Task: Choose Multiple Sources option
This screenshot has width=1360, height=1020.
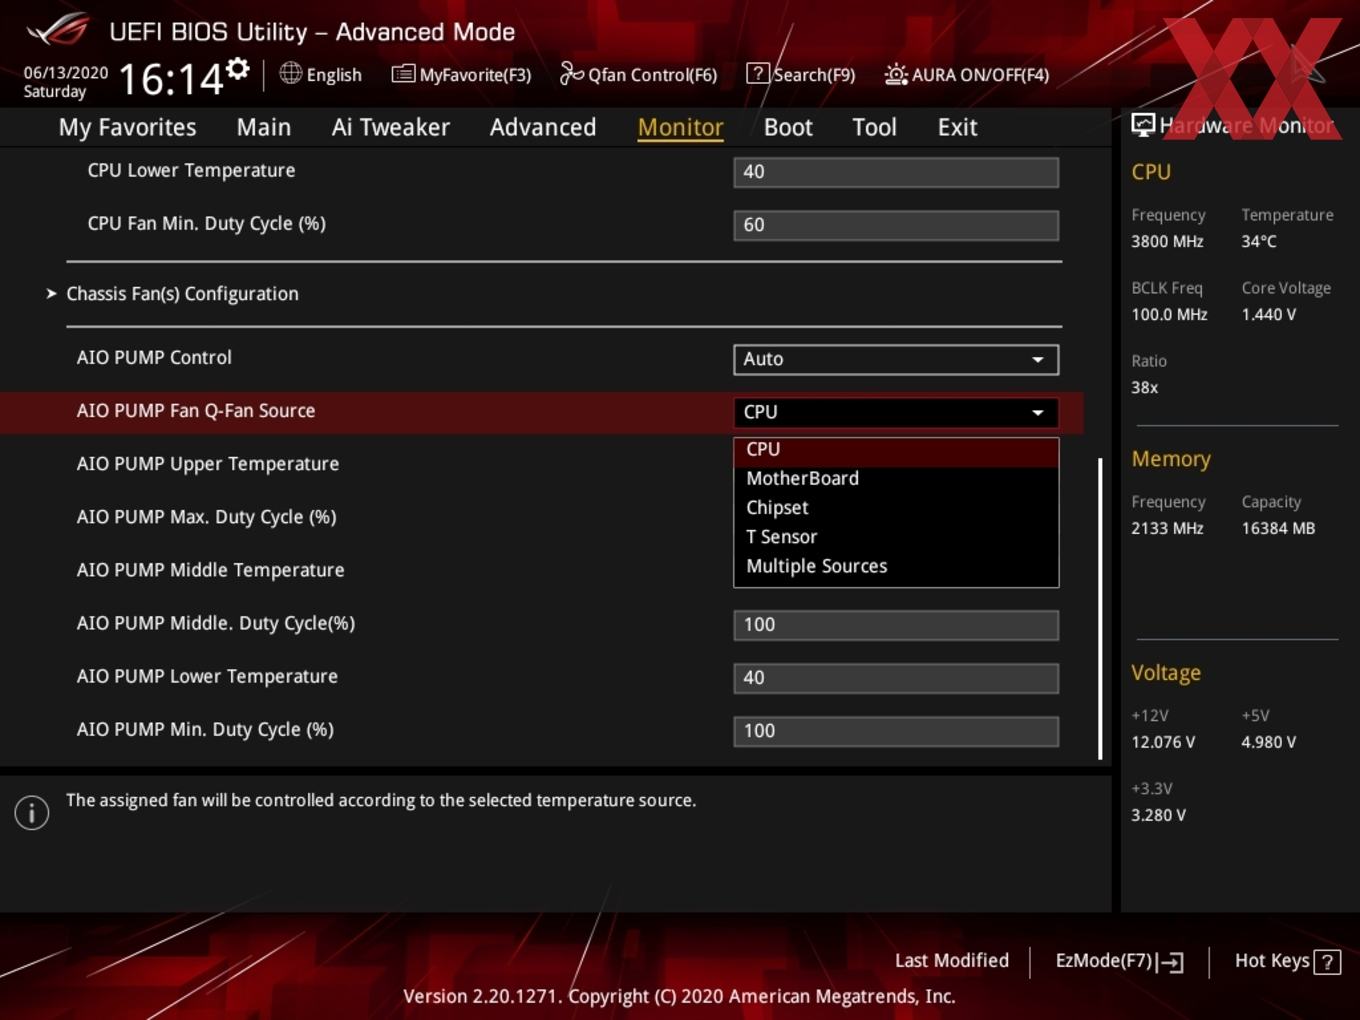Action: tap(896, 566)
